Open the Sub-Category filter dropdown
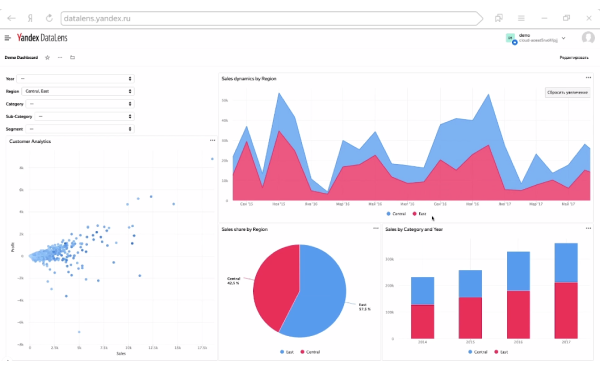 (x=84, y=116)
